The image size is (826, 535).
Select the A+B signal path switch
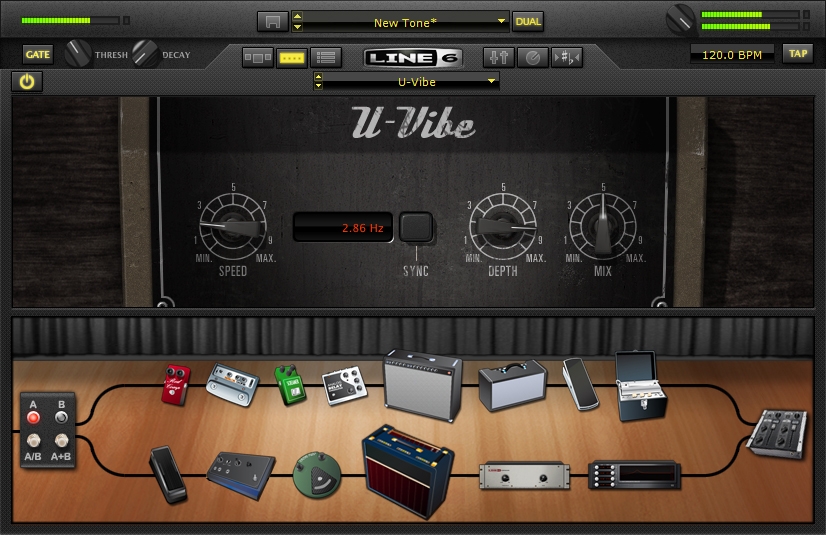(x=61, y=440)
